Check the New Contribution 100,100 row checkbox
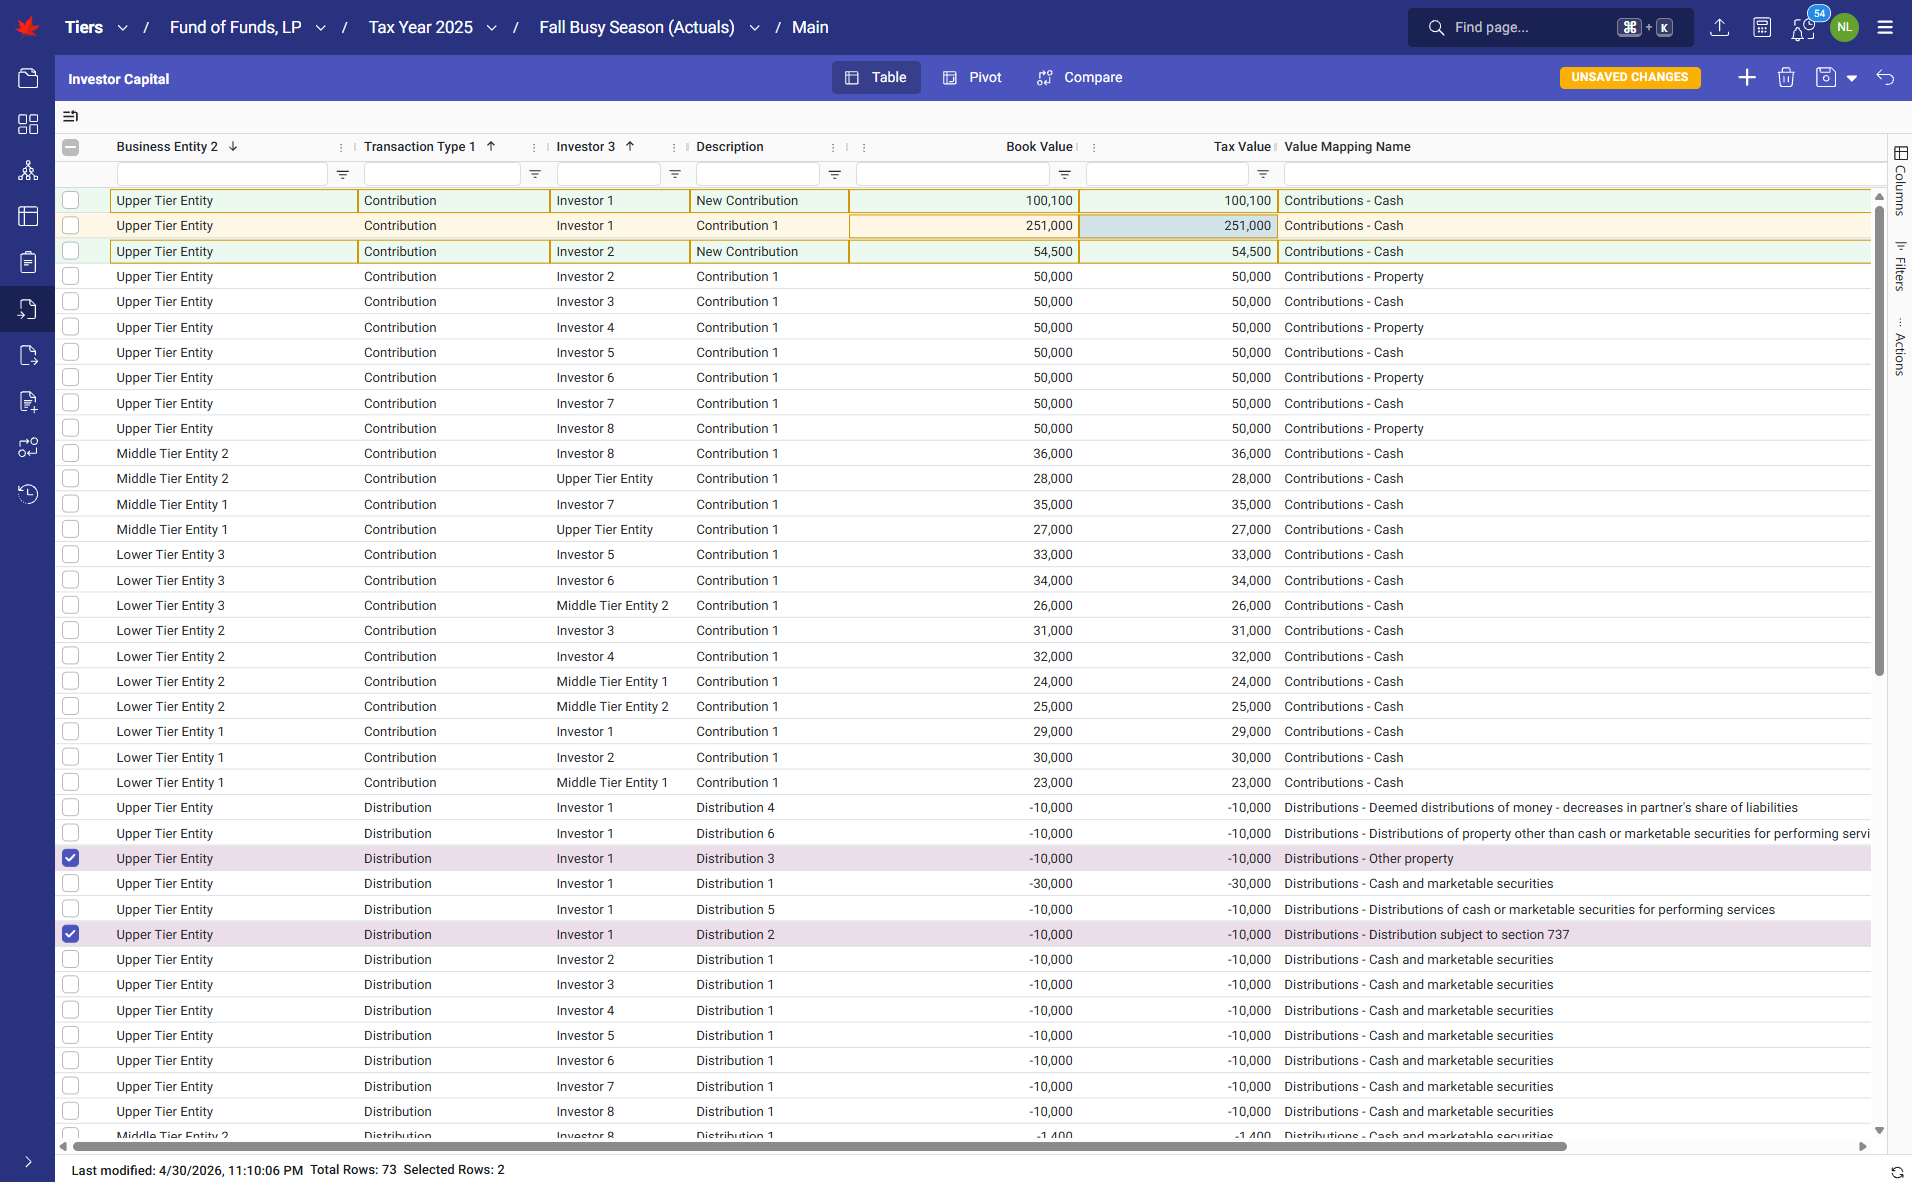Viewport: 1912px width, 1182px height. (x=70, y=200)
